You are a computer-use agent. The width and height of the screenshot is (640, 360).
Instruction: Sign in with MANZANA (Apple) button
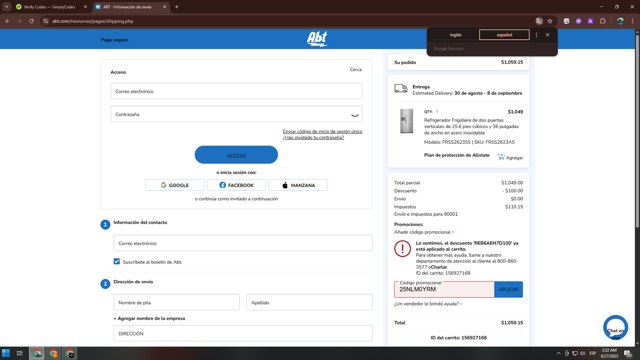tap(298, 185)
